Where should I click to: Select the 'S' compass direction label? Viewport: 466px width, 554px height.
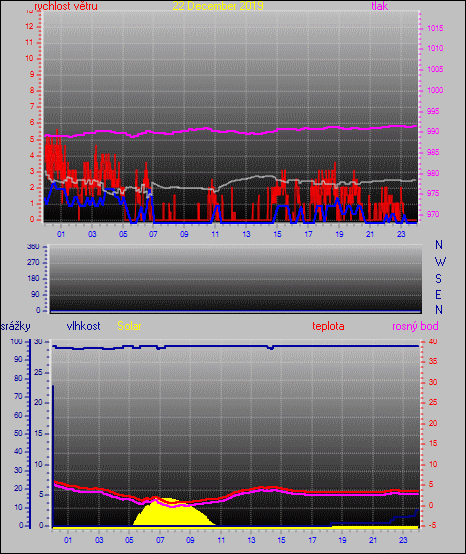[438, 279]
